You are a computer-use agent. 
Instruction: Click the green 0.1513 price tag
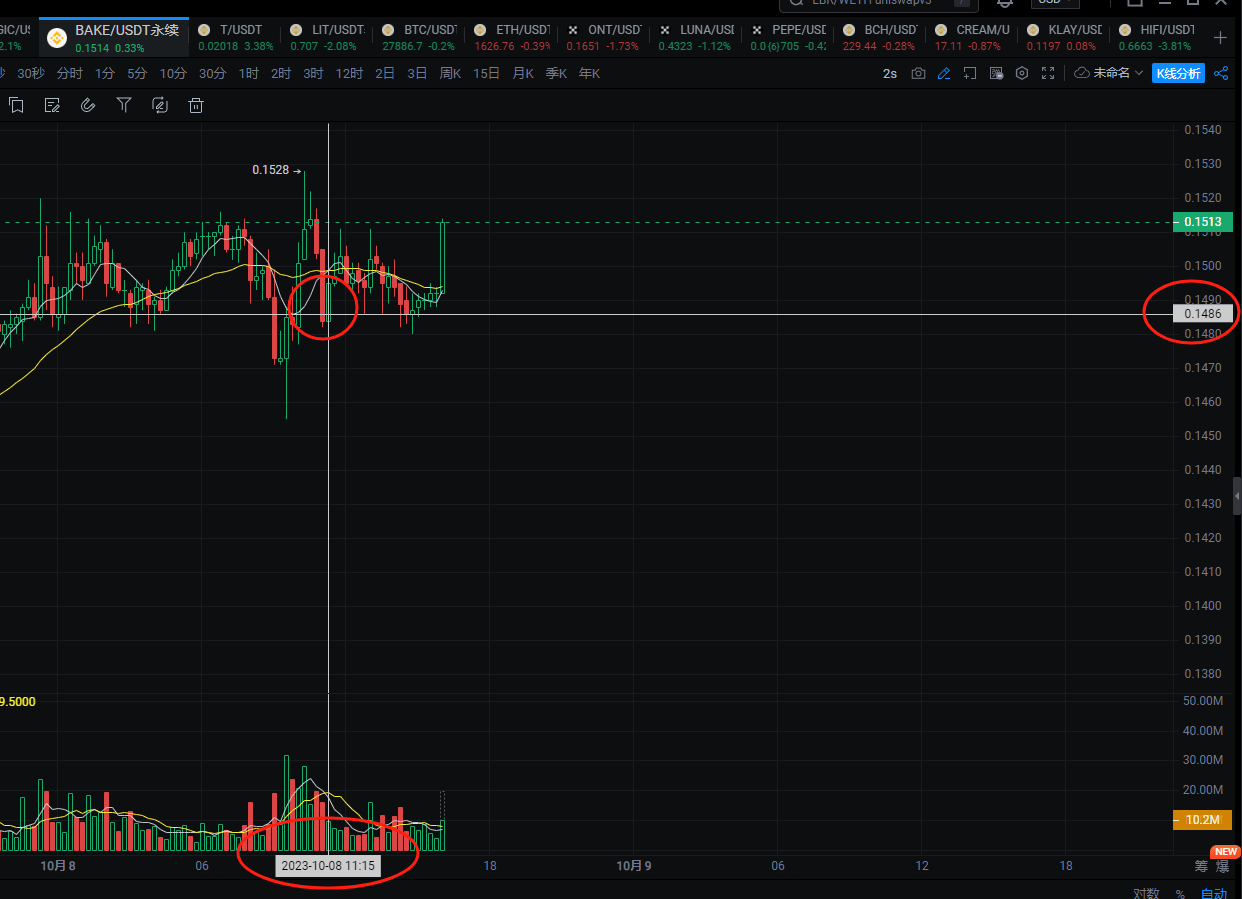1202,222
